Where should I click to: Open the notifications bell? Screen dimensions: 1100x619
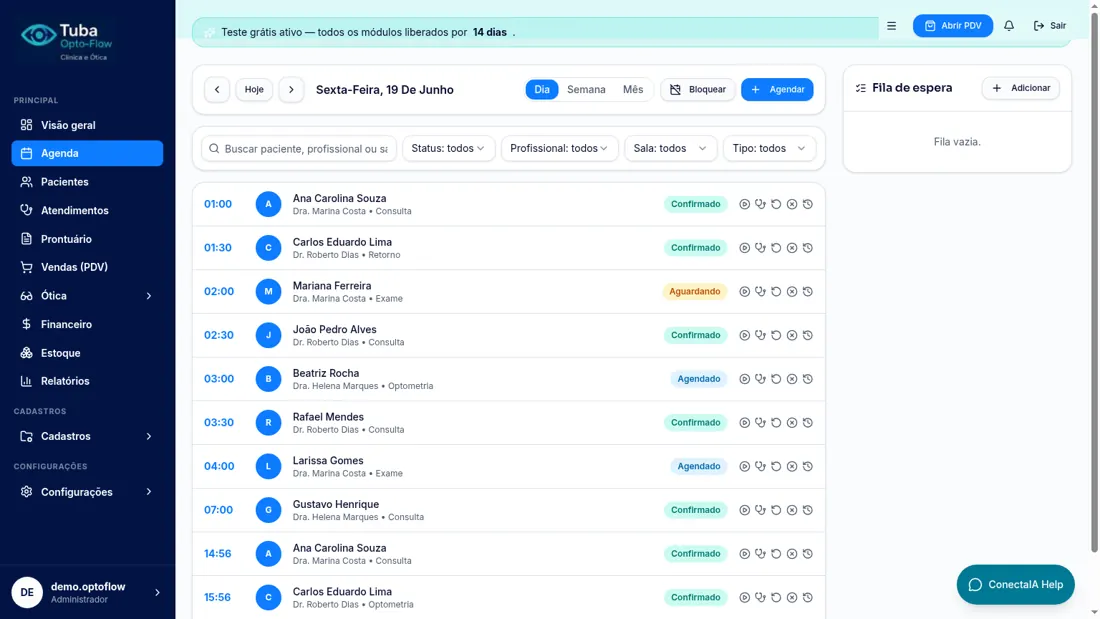(1009, 26)
